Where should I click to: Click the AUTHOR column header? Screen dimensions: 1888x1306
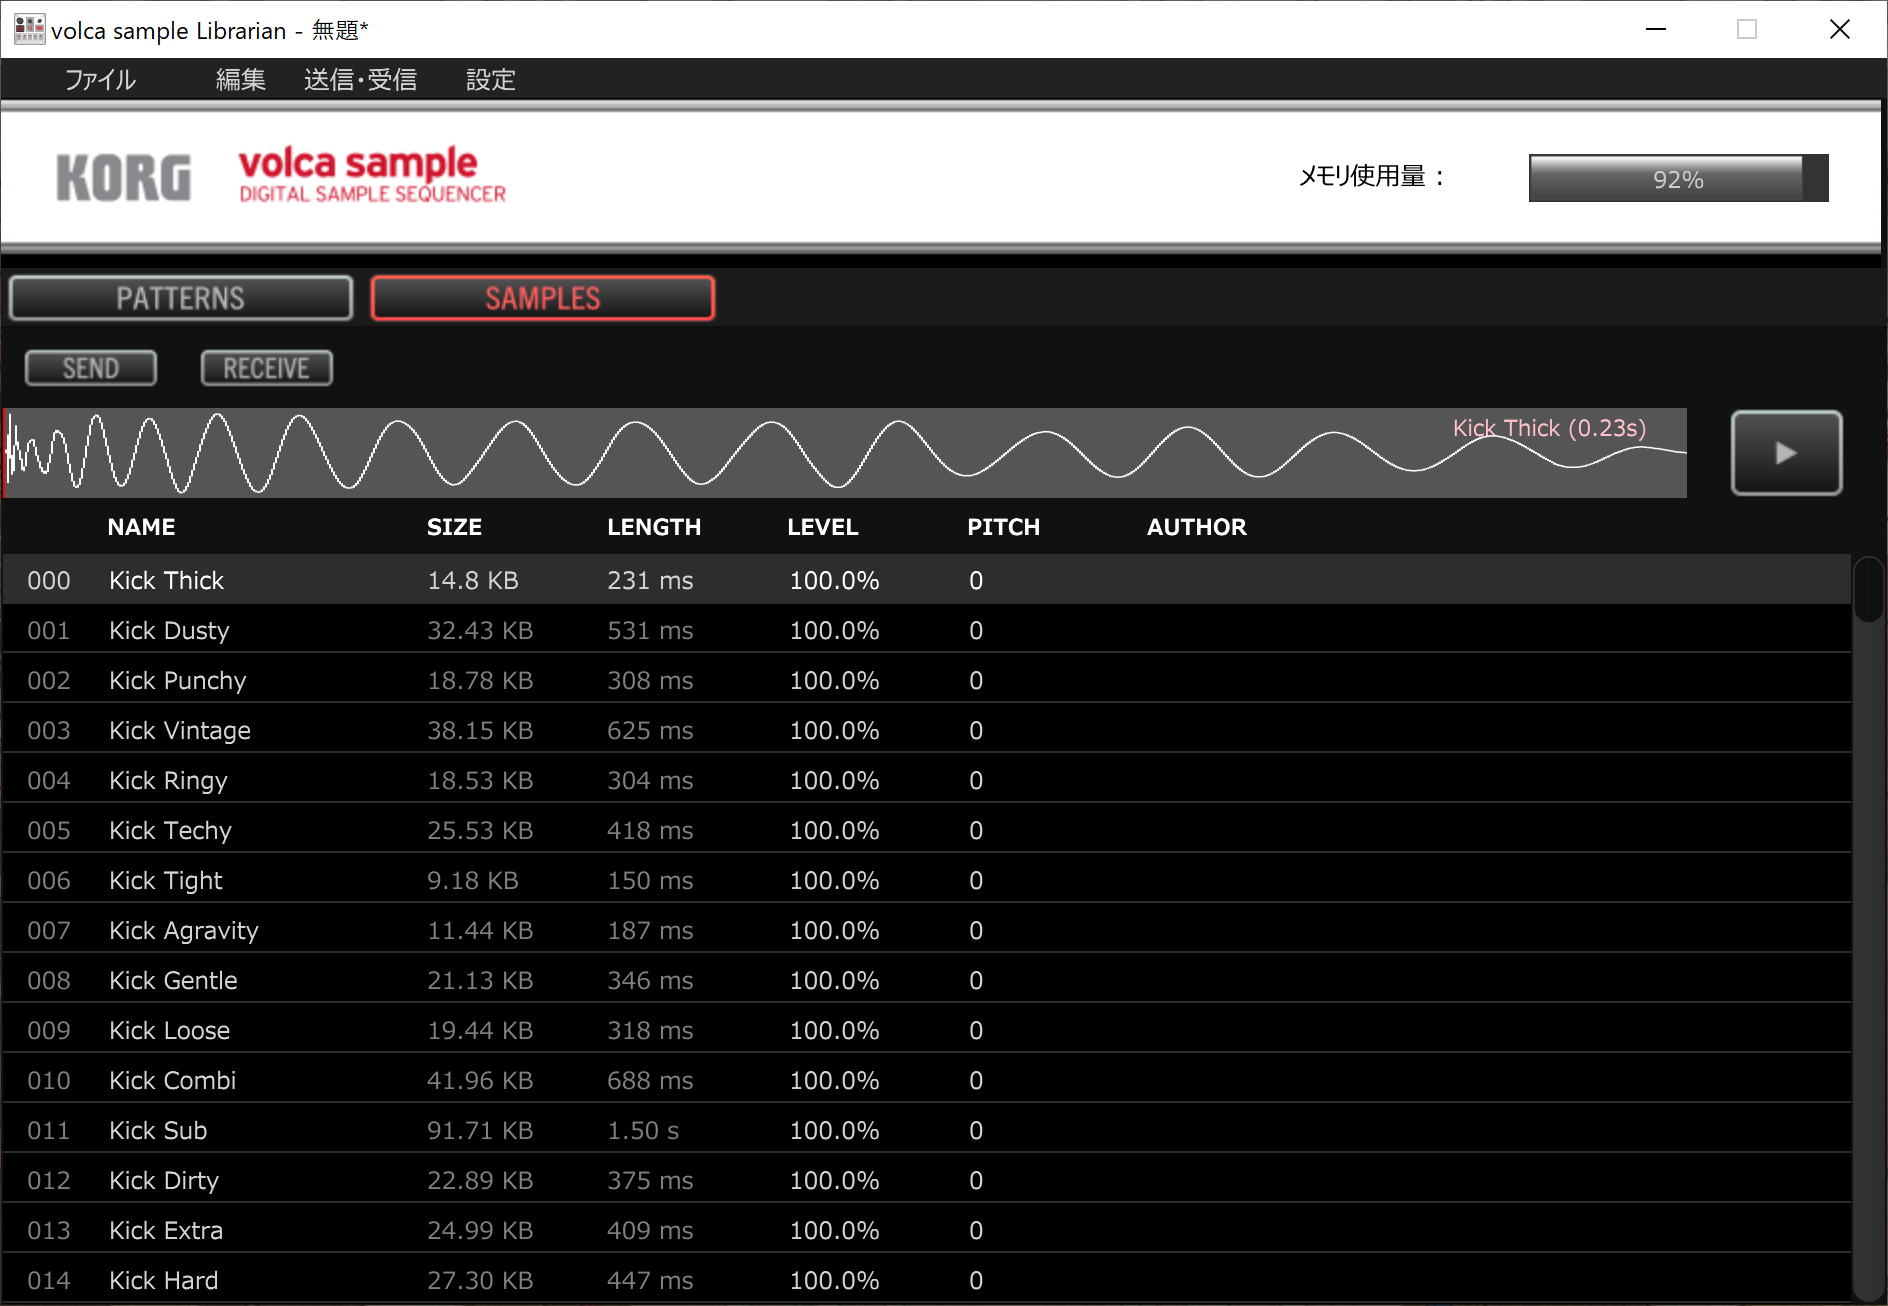1196,527
